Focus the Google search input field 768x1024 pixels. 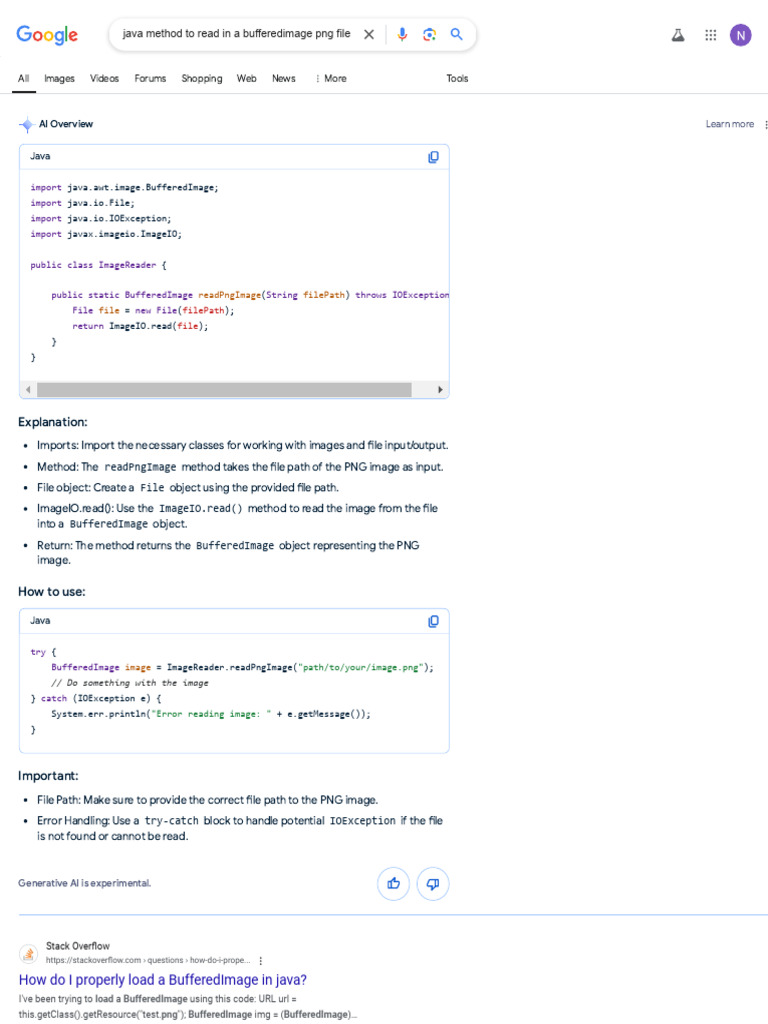(x=236, y=34)
